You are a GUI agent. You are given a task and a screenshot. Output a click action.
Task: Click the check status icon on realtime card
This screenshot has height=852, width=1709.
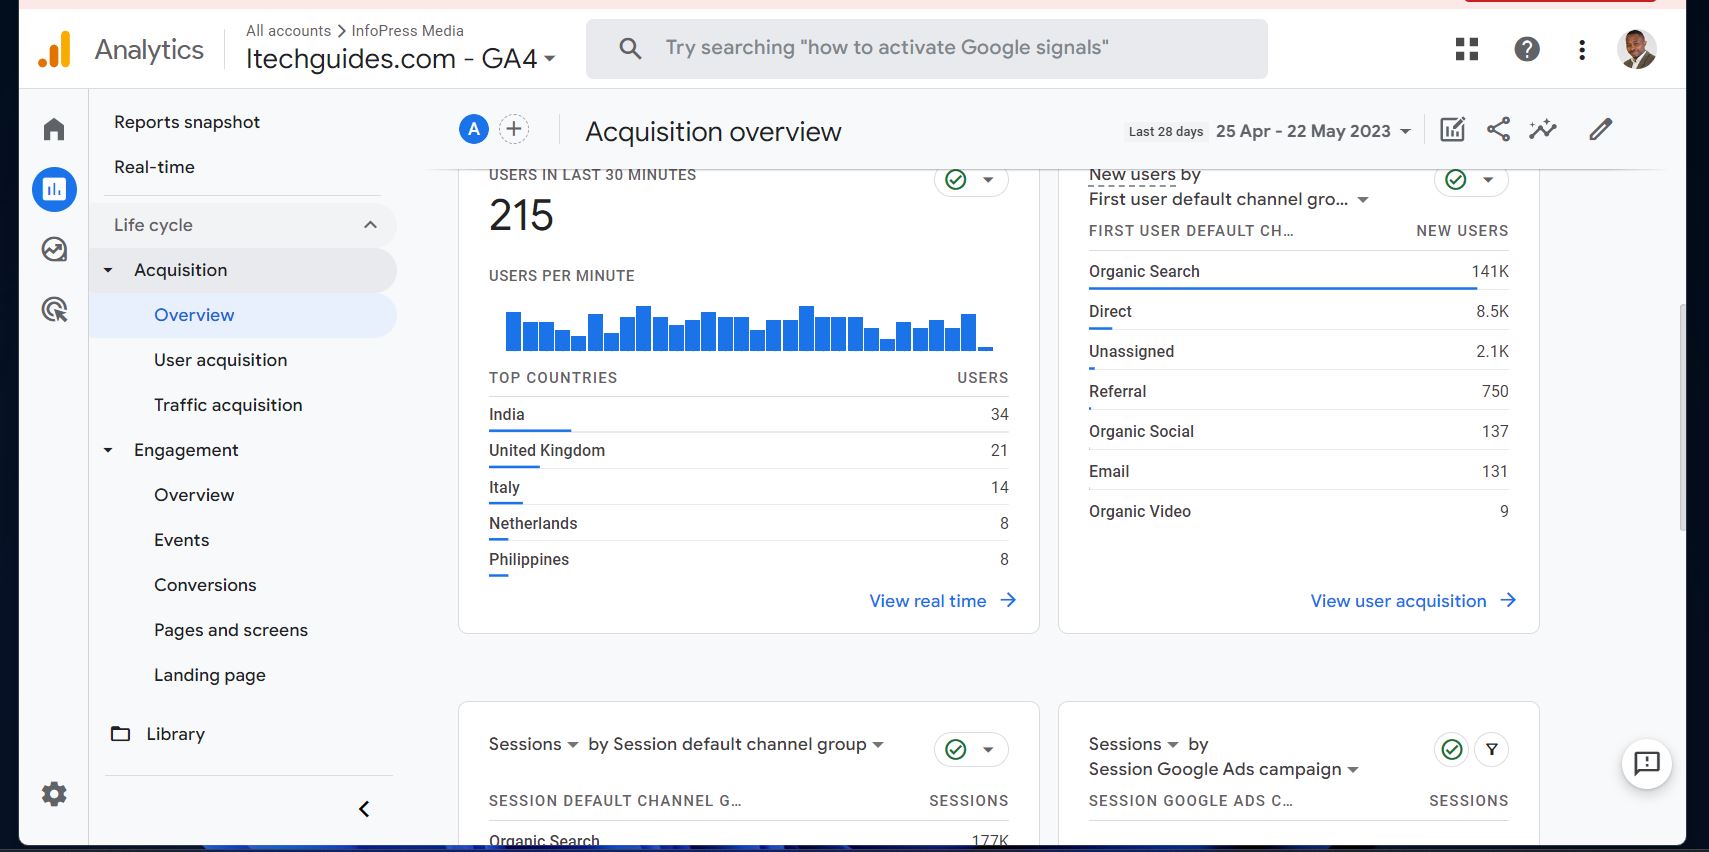point(956,180)
